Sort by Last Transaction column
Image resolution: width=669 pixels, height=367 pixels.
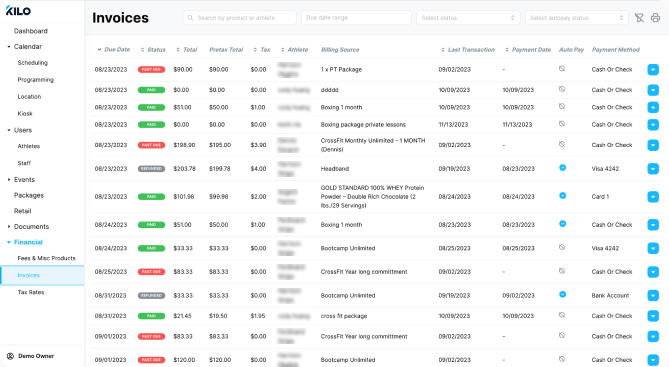click(468, 50)
